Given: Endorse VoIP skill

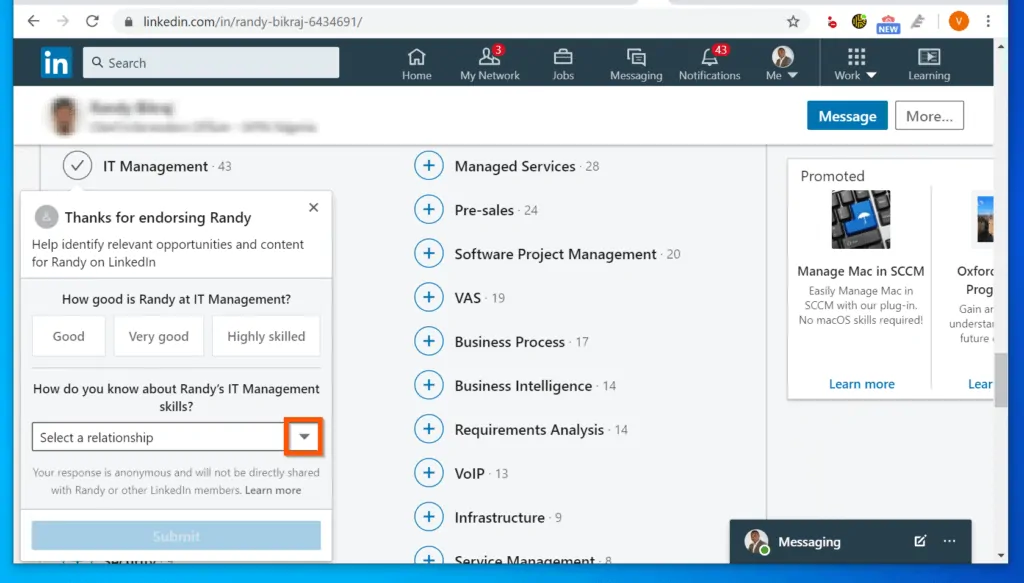Looking at the screenshot, I should click(429, 473).
